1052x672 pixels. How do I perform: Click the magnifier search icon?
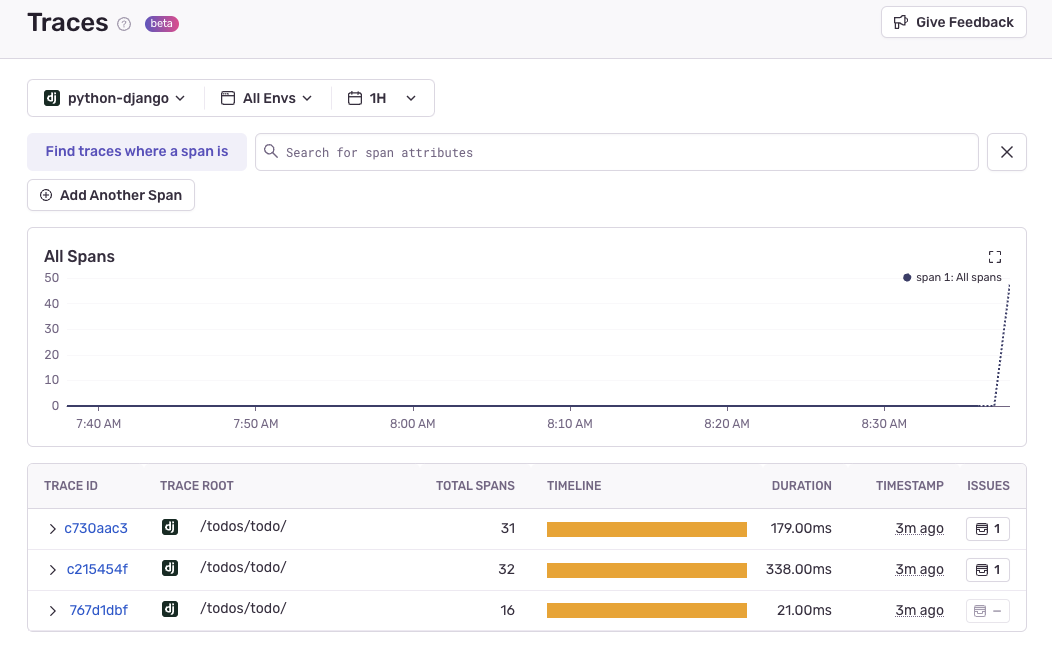coord(270,152)
